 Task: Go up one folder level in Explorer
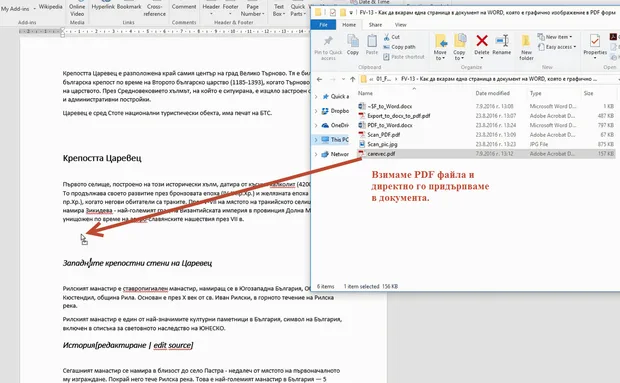(x=352, y=79)
